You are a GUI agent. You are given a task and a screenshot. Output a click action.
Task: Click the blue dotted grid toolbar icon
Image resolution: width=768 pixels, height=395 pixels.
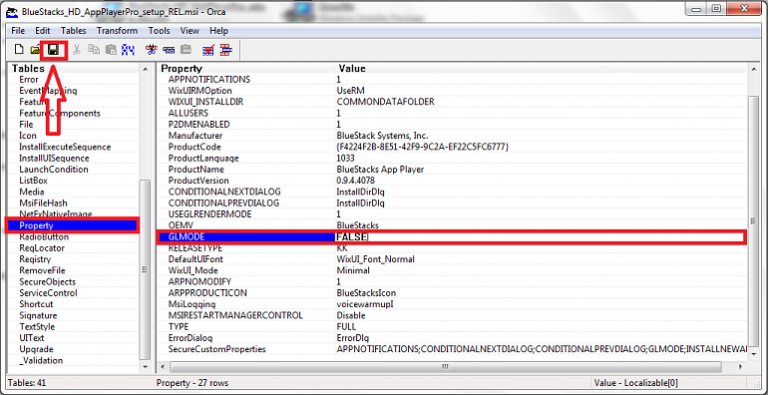pyautogui.click(x=128, y=49)
